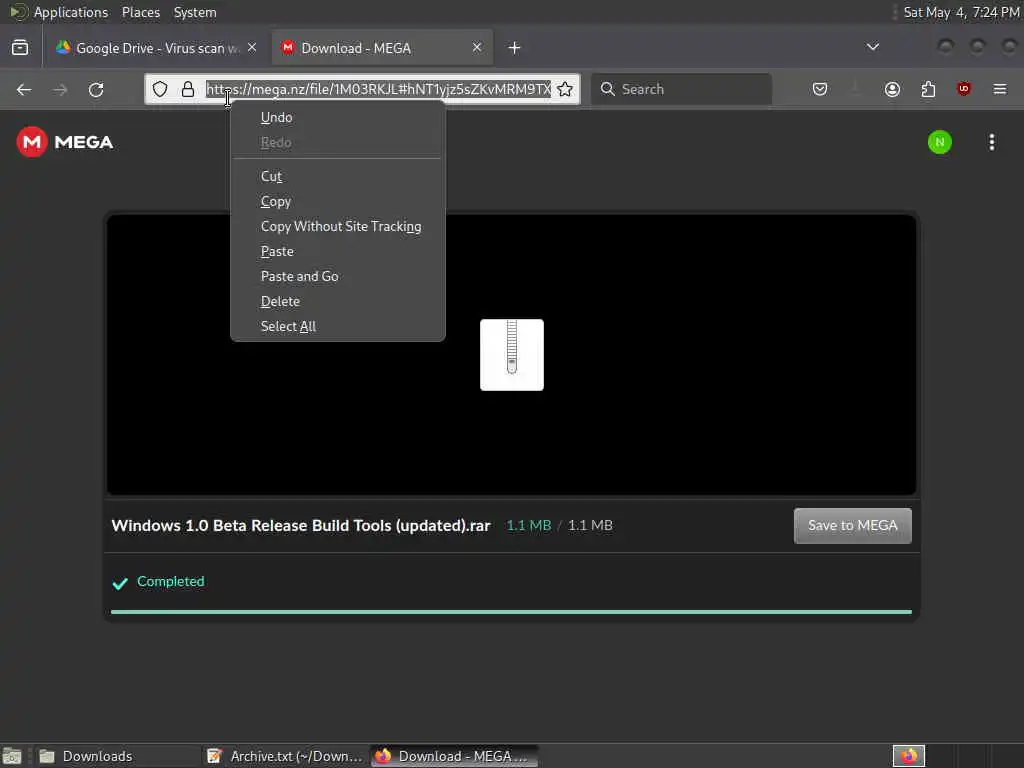Click the date and time clock
Image resolution: width=1024 pixels, height=768 pixels.
click(961, 12)
